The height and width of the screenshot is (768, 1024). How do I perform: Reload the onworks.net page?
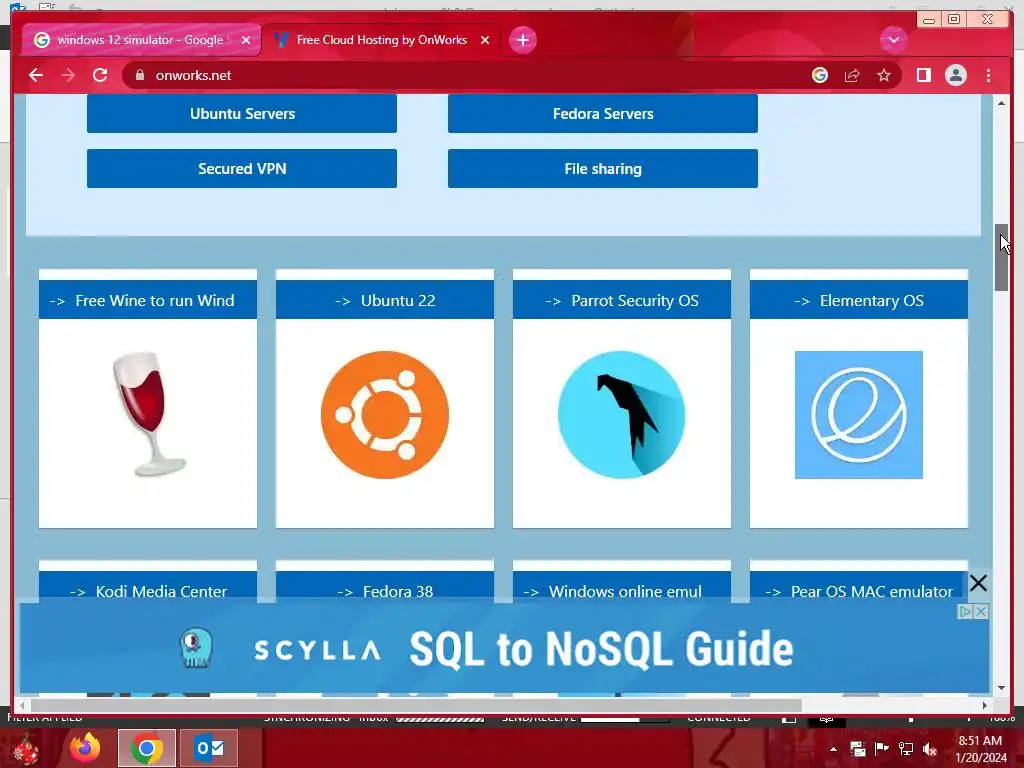pos(100,75)
